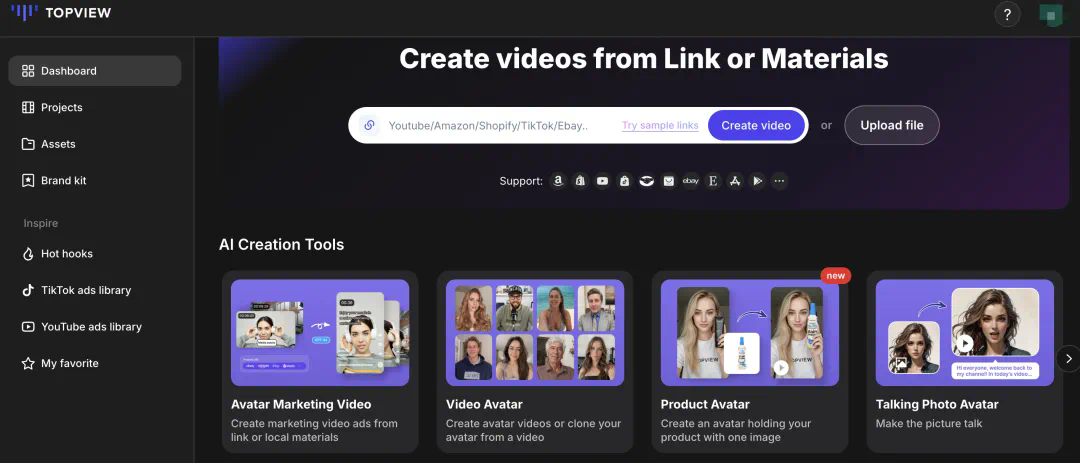Open the help question mark icon

pyautogui.click(x=1006, y=14)
